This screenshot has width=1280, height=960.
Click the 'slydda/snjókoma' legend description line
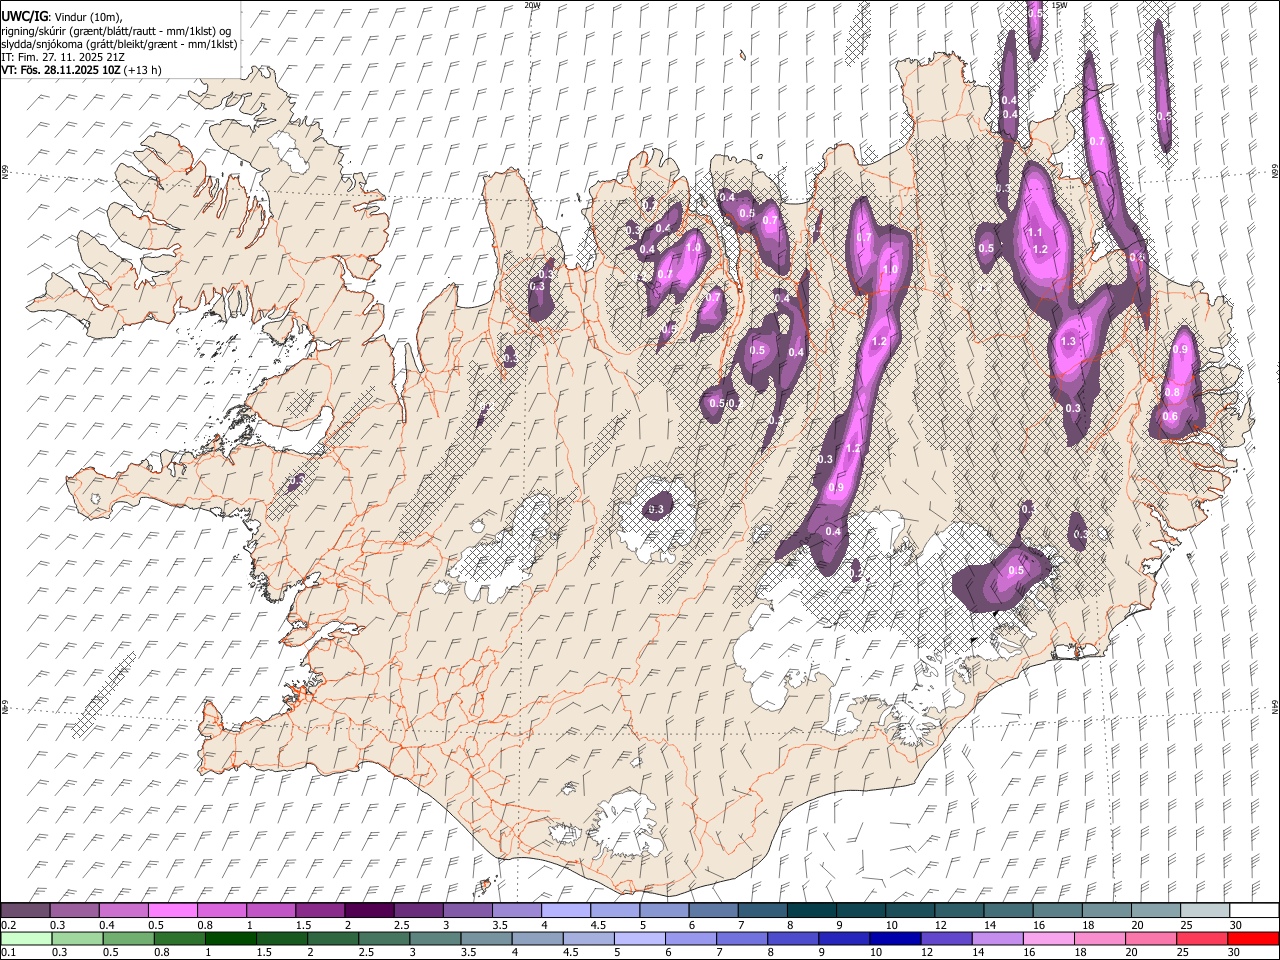click(x=119, y=44)
